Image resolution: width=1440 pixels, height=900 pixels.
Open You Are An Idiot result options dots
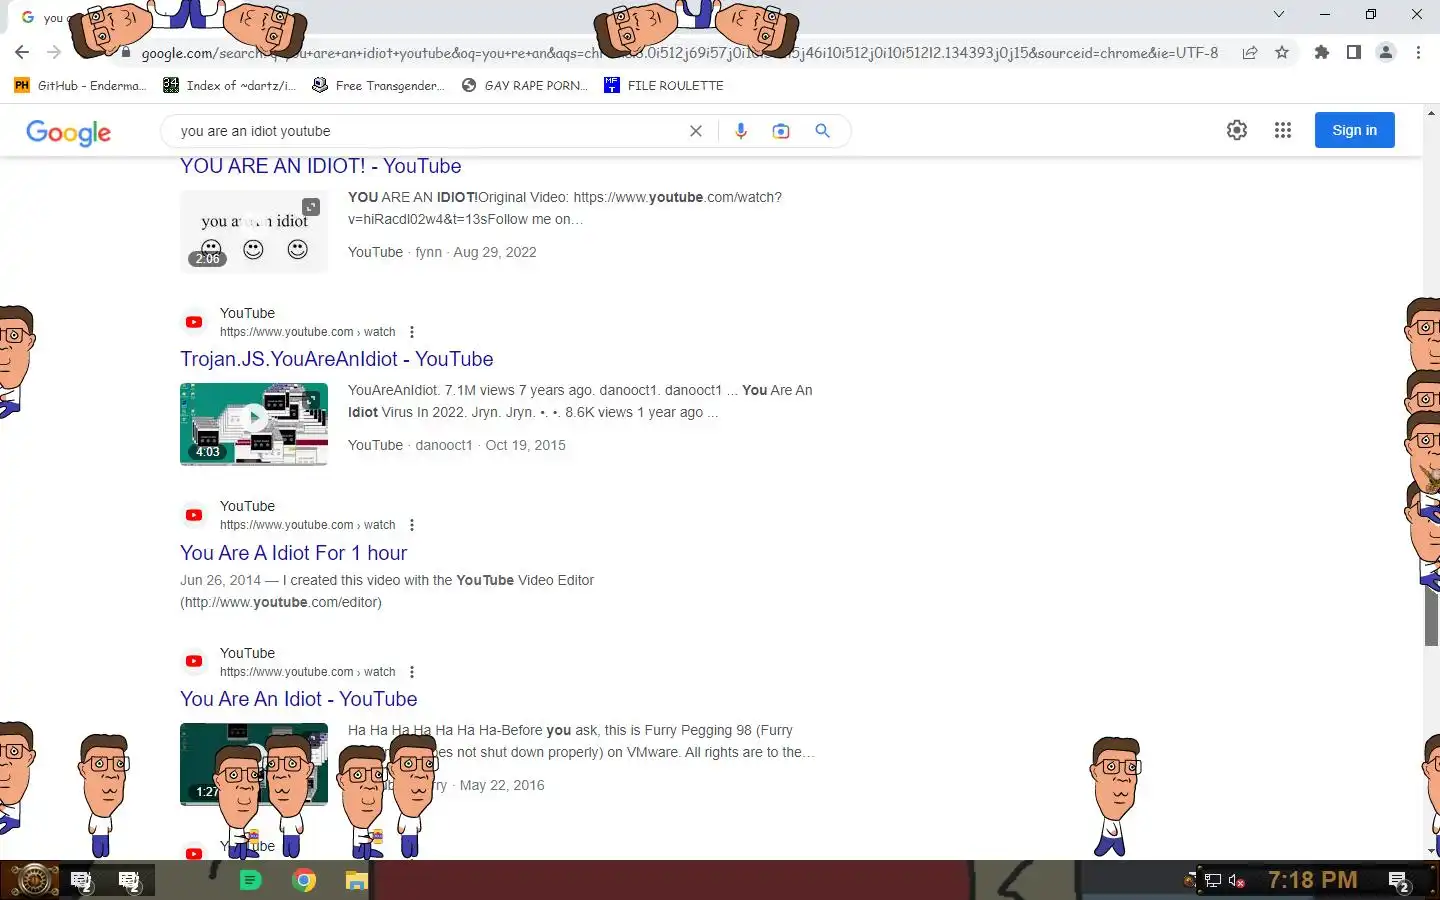tap(412, 672)
